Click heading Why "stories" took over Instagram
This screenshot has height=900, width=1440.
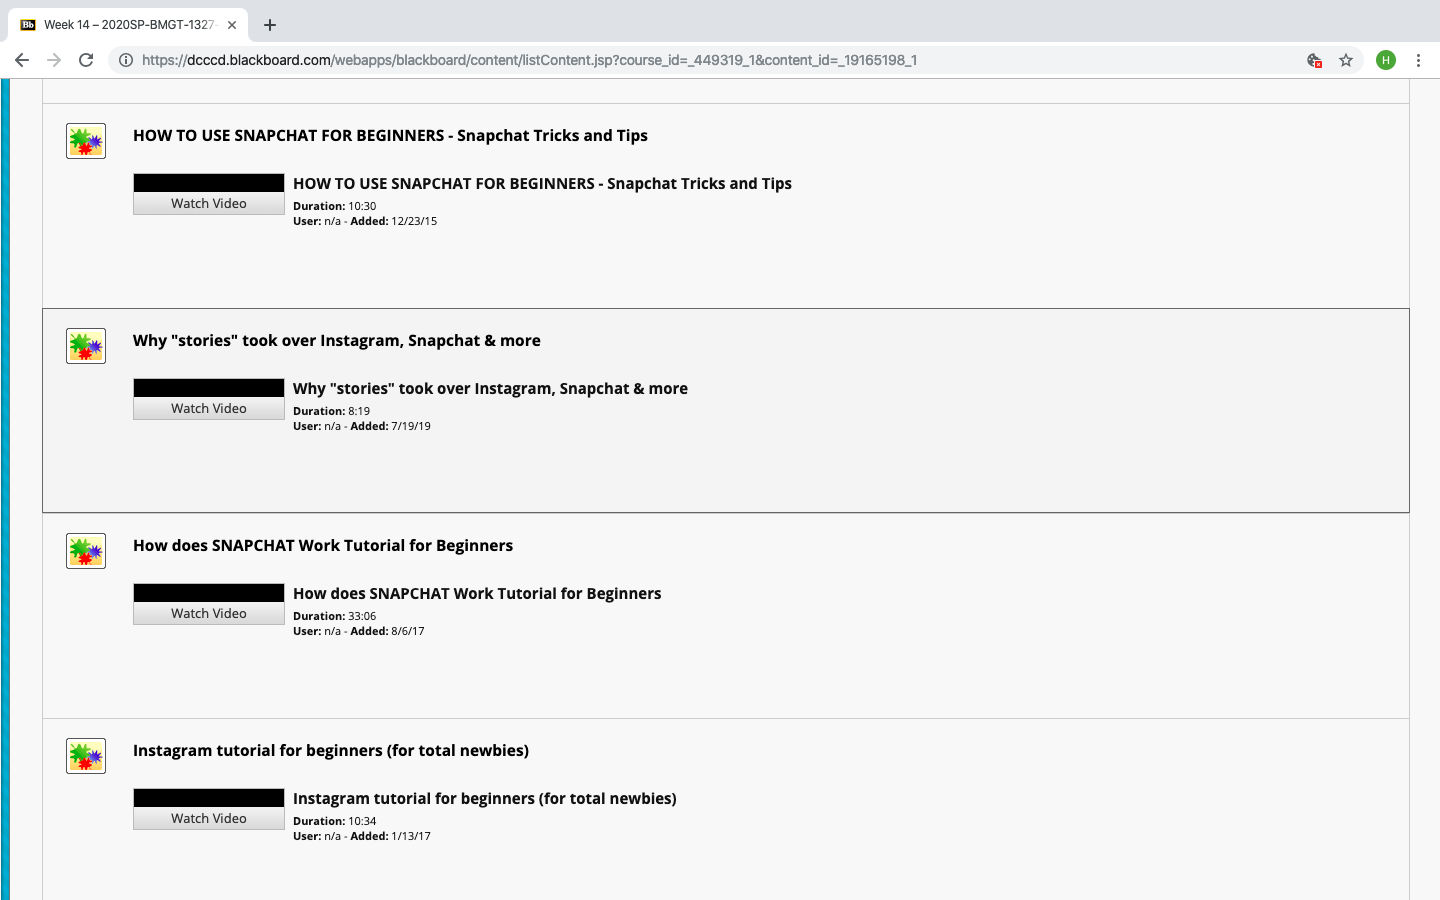point(337,340)
